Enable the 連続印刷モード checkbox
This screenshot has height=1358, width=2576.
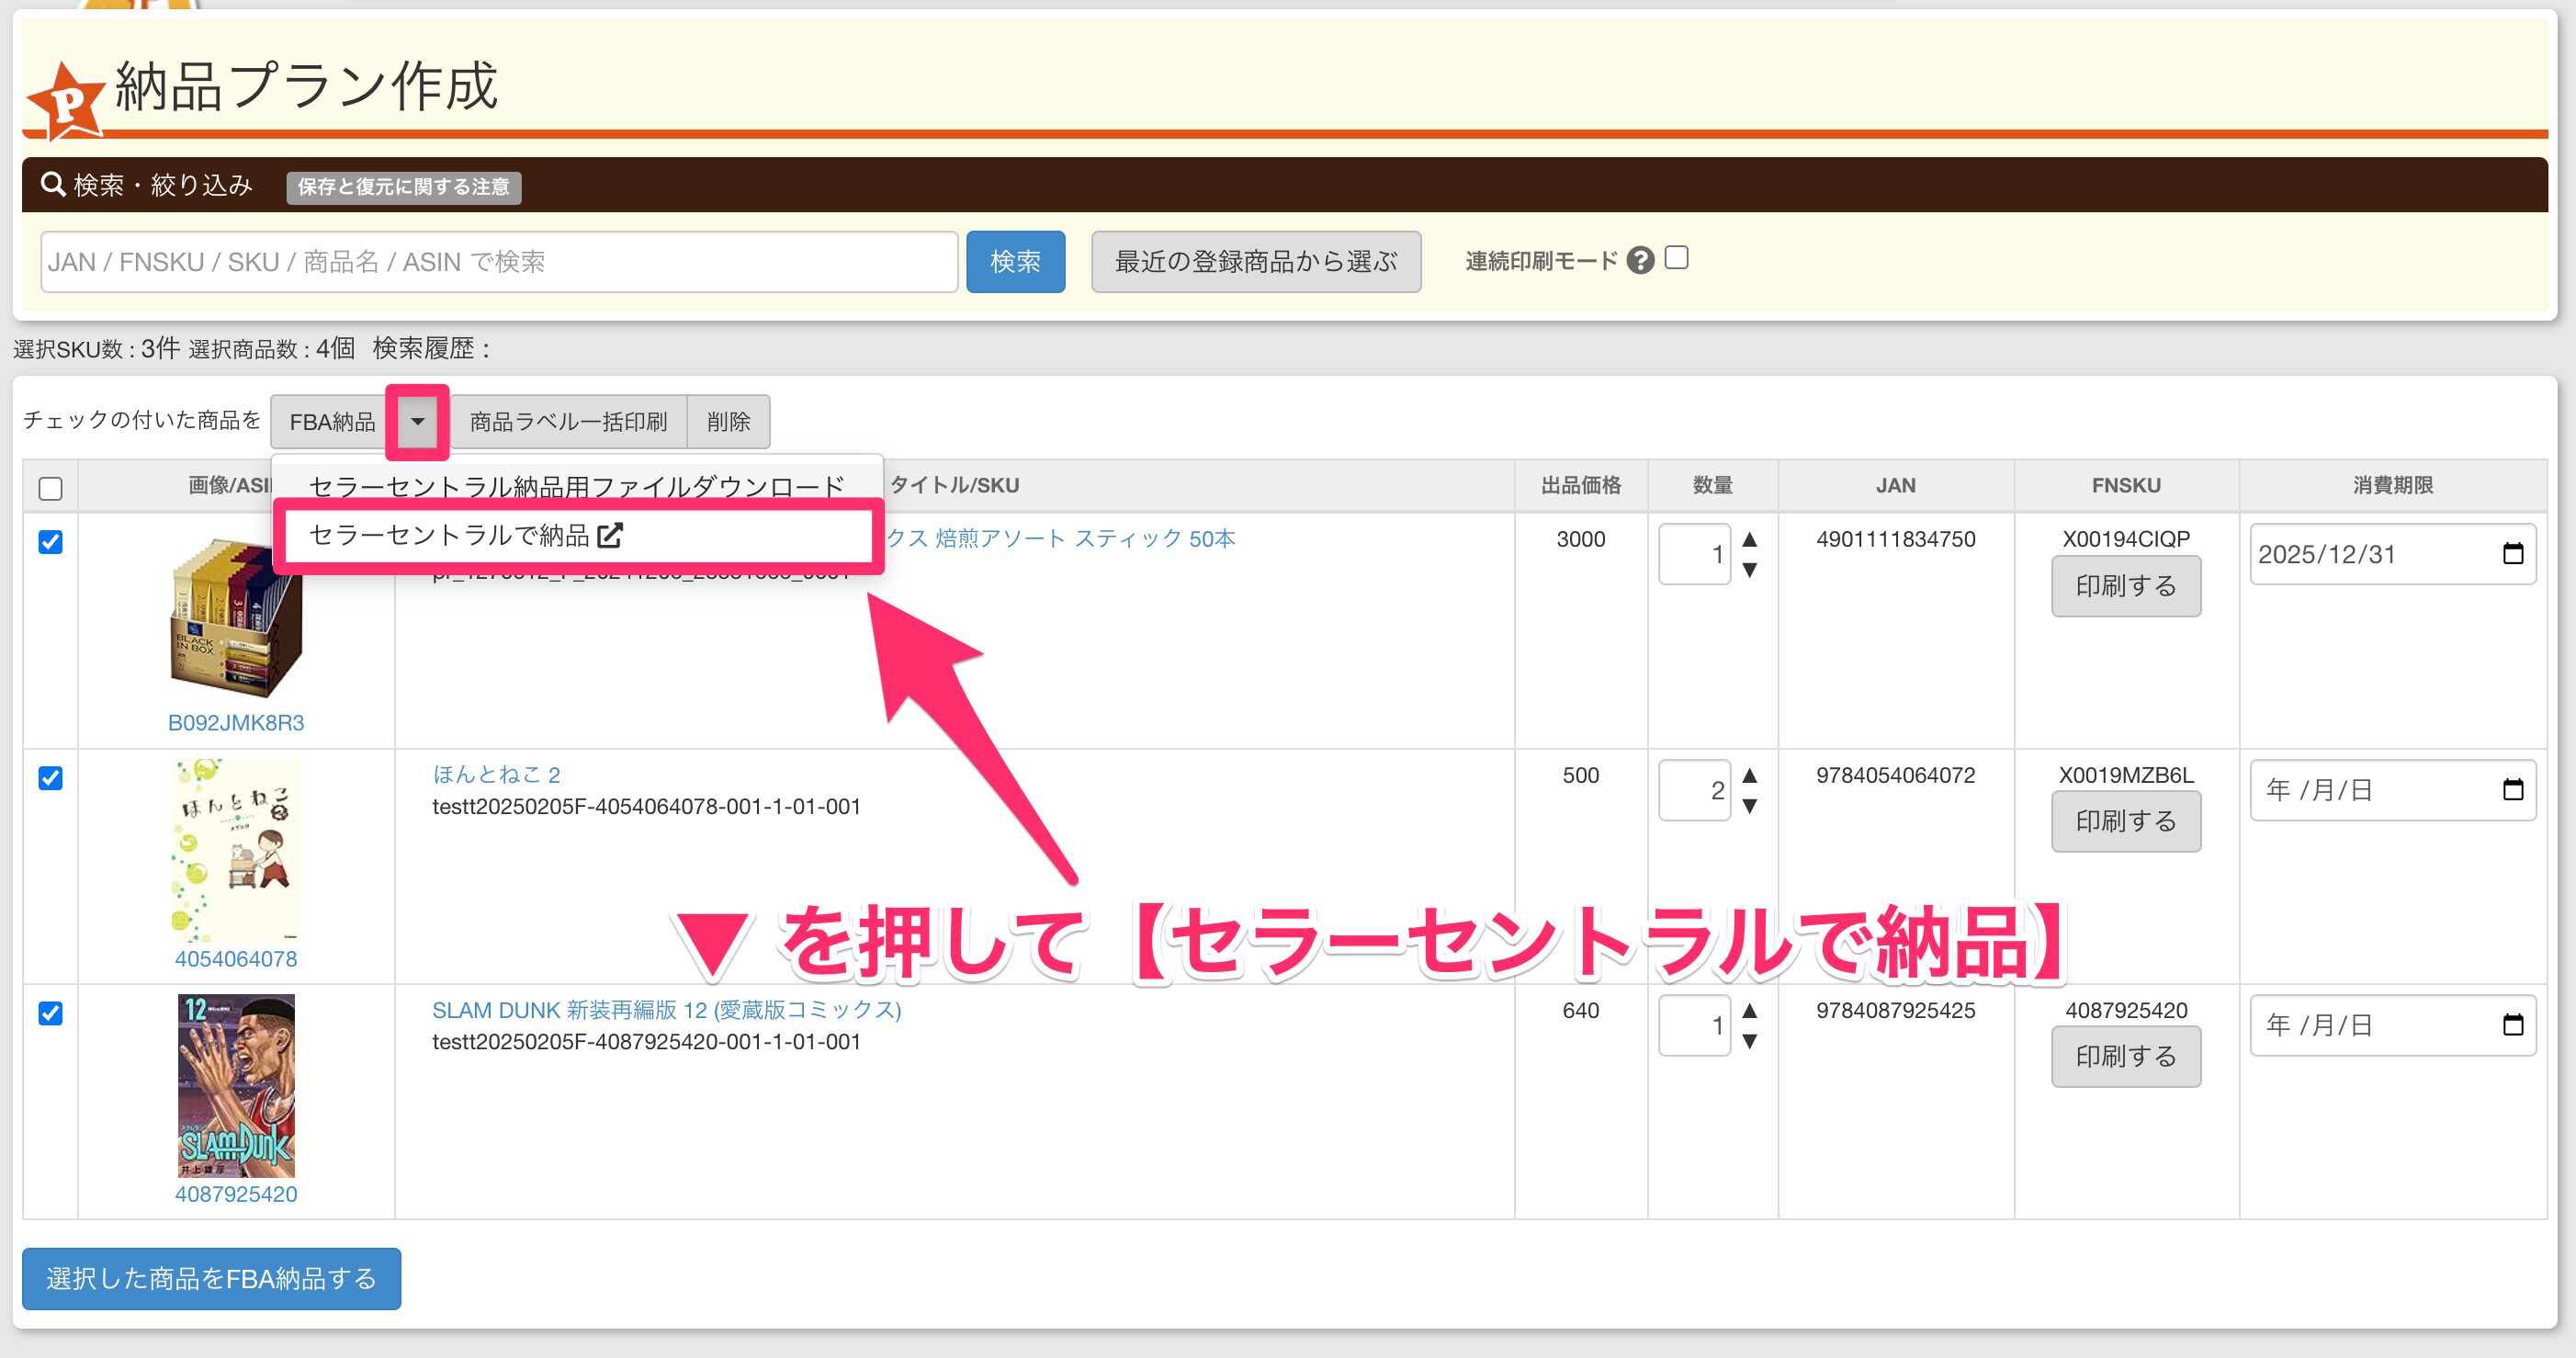click(1677, 258)
